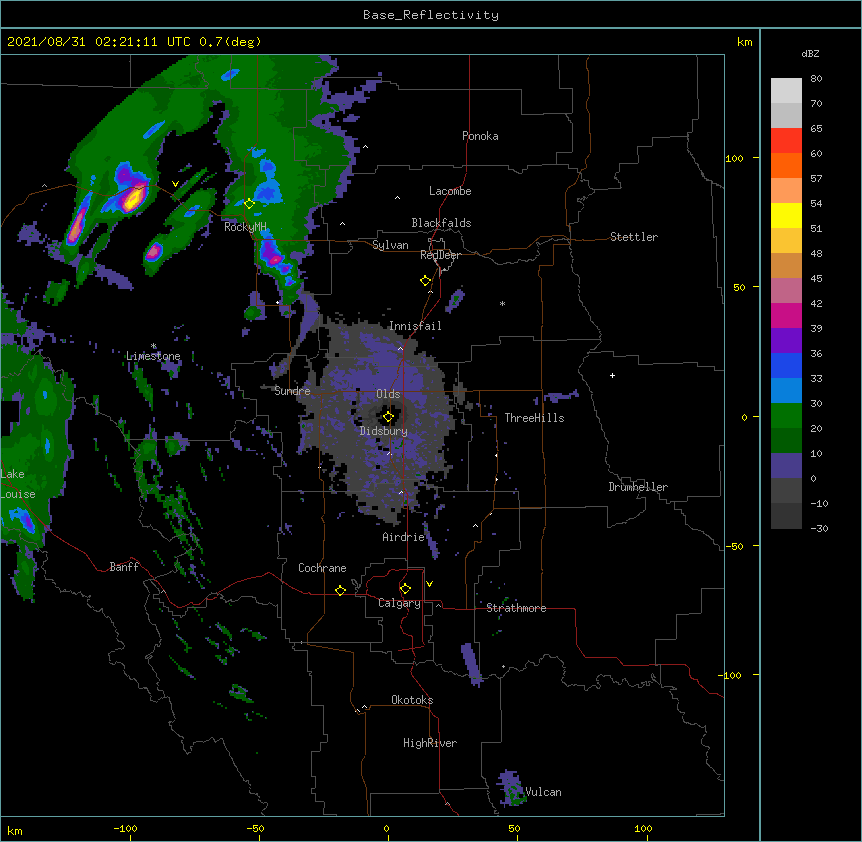Image resolution: width=862 pixels, height=842 pixels.
Task: Click the HighRiver label
Action: point(430,743)
